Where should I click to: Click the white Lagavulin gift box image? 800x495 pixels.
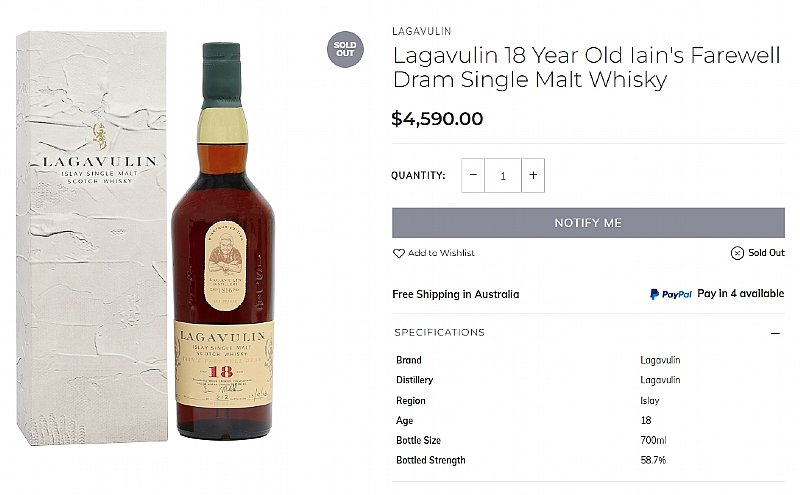[92, 238]
